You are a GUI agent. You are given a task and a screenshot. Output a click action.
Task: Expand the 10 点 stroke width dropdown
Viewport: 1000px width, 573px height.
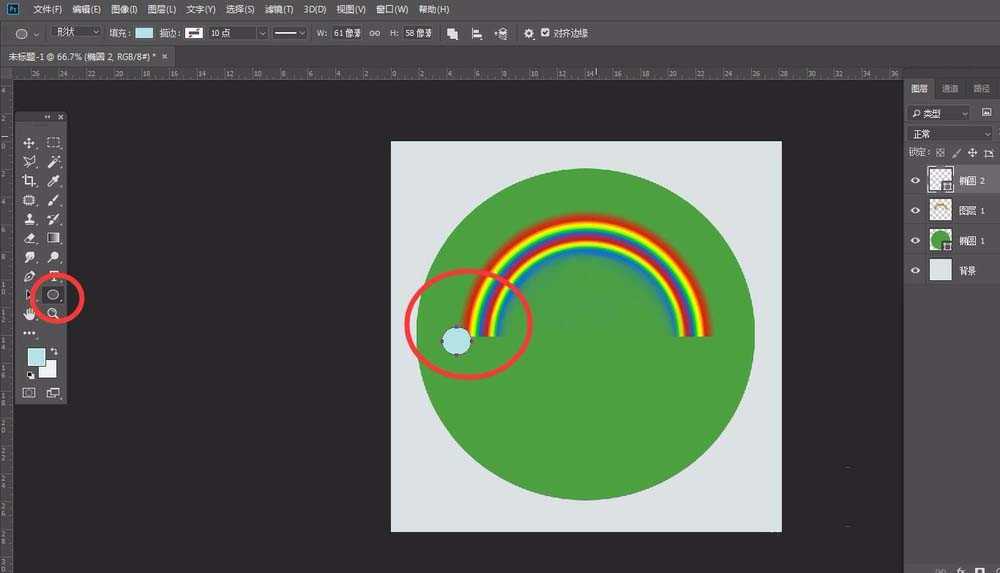(x=262, y=33)
